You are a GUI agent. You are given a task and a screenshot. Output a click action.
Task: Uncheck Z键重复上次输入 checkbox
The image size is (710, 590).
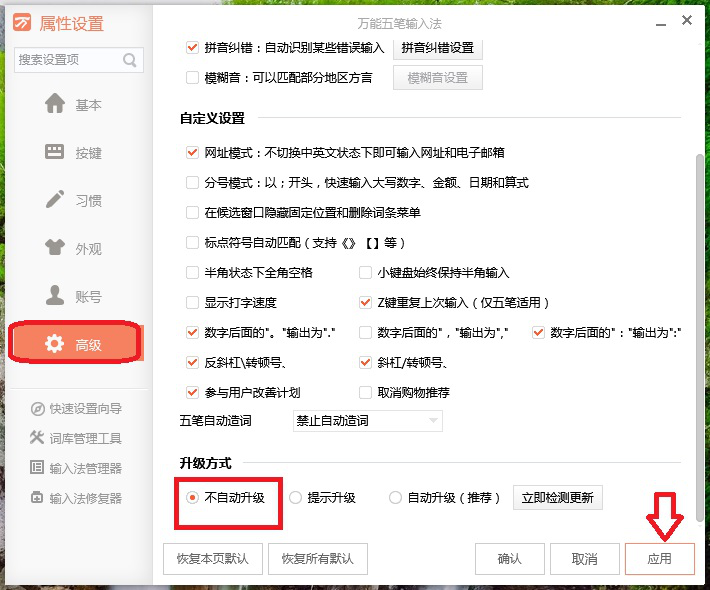(x=365, y=302)
